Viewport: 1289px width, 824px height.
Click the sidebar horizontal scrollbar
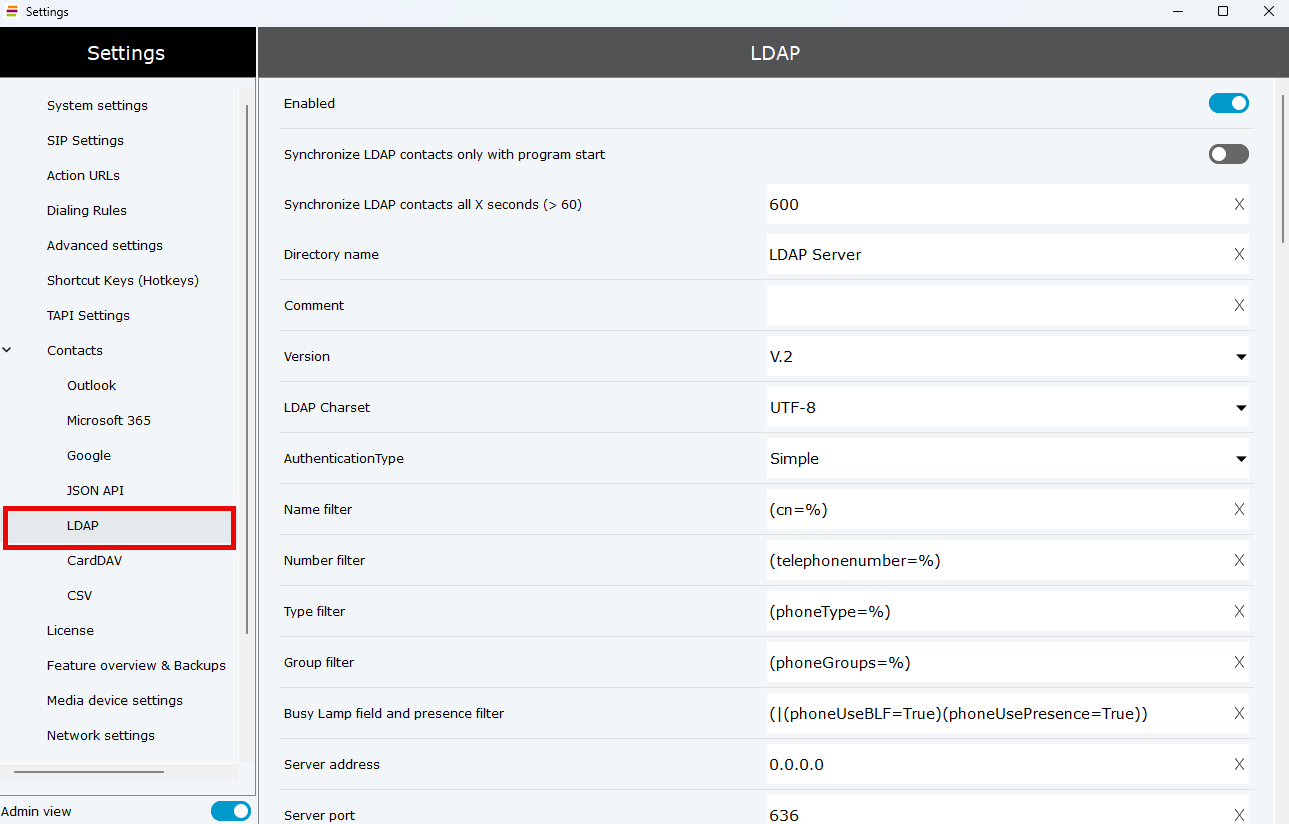point(89,772)
